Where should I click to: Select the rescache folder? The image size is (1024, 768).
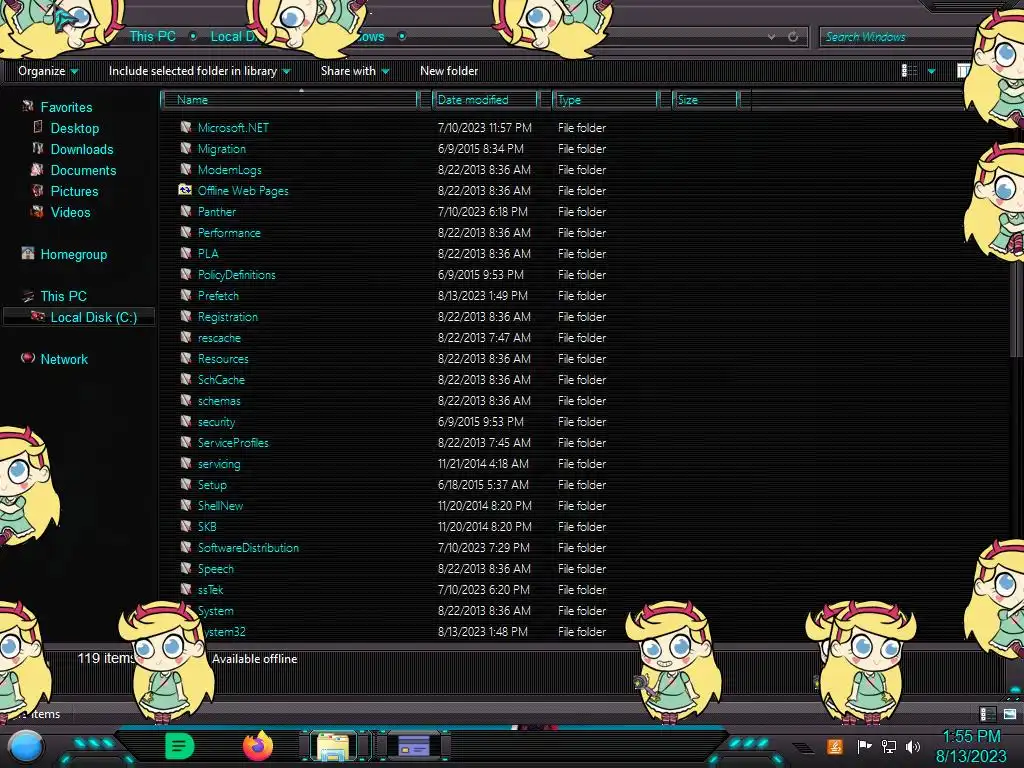219,338
